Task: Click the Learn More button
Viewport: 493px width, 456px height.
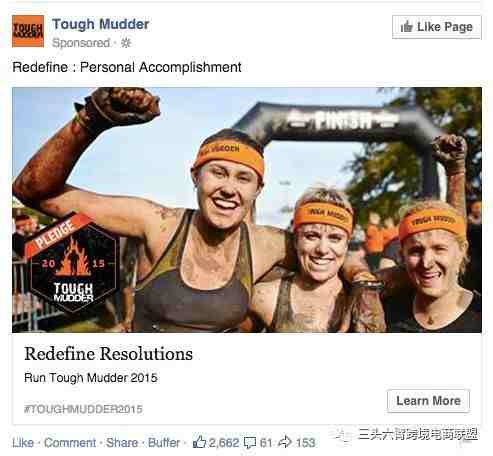Action: (x=428, y=401)
